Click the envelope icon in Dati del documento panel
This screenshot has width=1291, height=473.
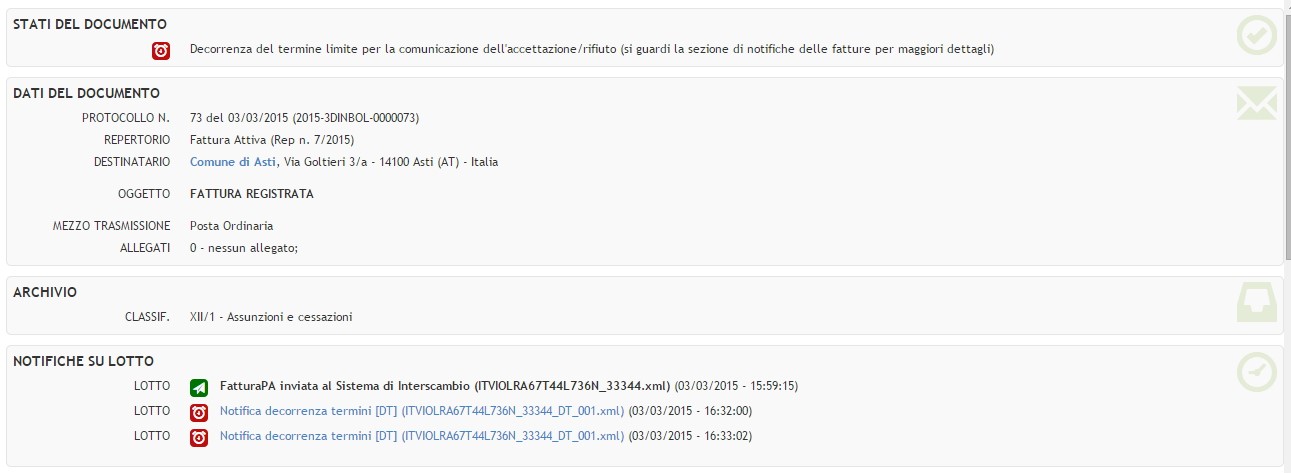click(1256, 103)
